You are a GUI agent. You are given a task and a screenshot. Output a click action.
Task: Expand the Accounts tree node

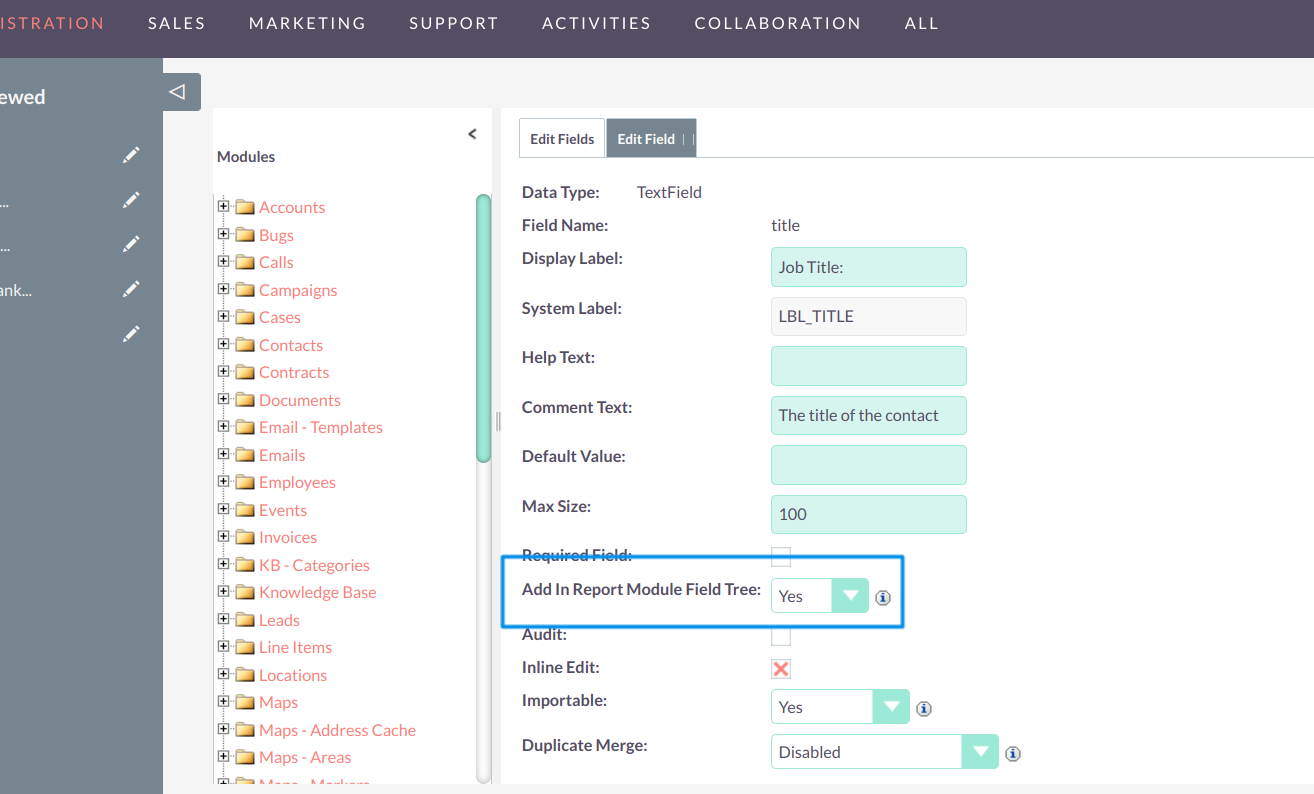pyautogui.click(x=224, y=207)
